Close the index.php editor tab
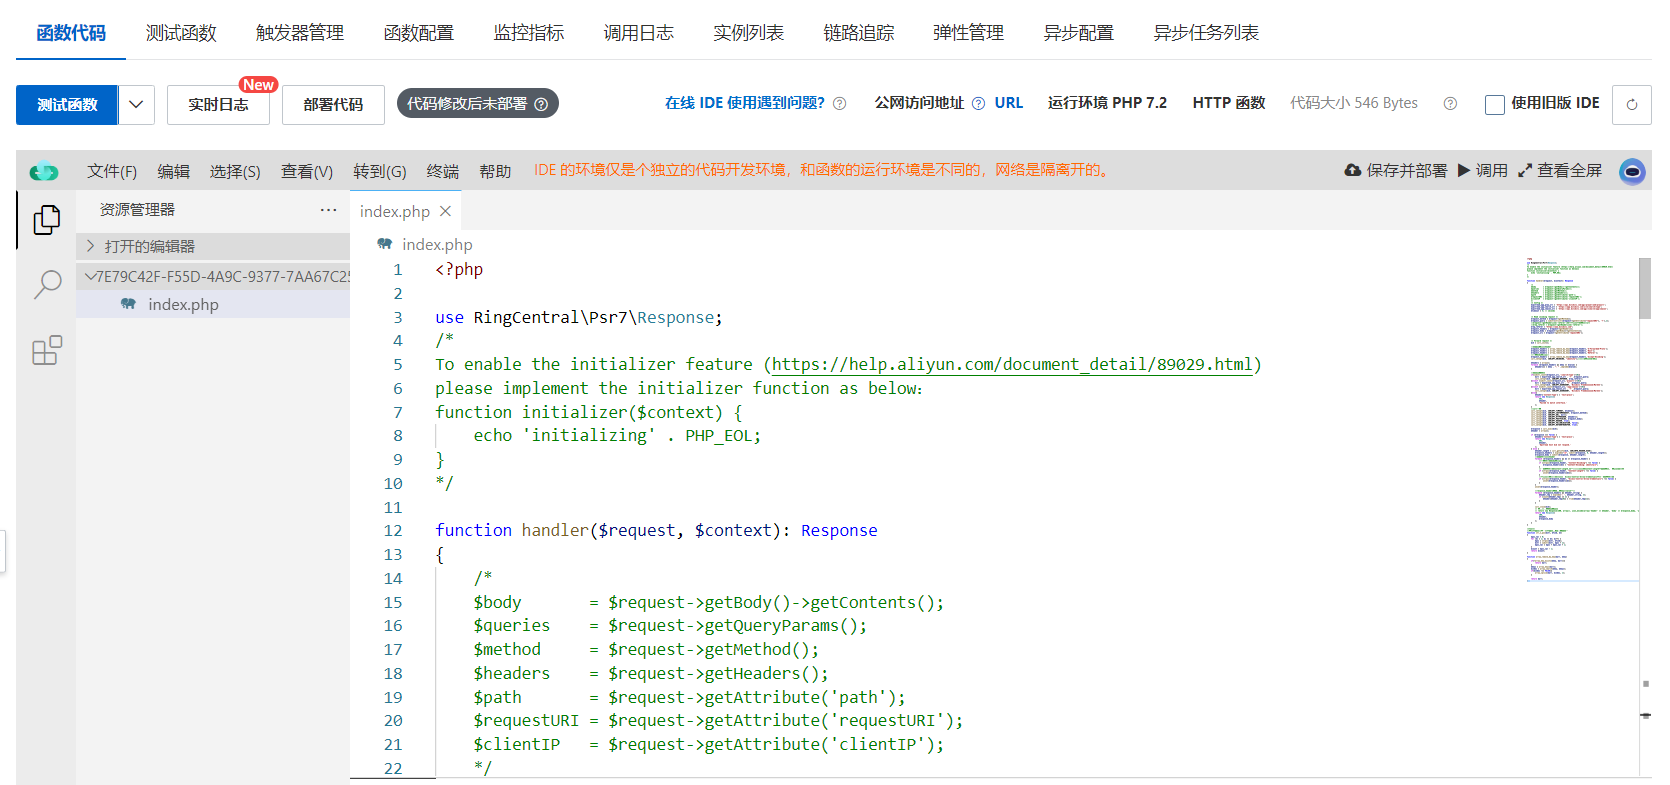The height and width of the screenshot is (785, 1670). coord(445,211)
